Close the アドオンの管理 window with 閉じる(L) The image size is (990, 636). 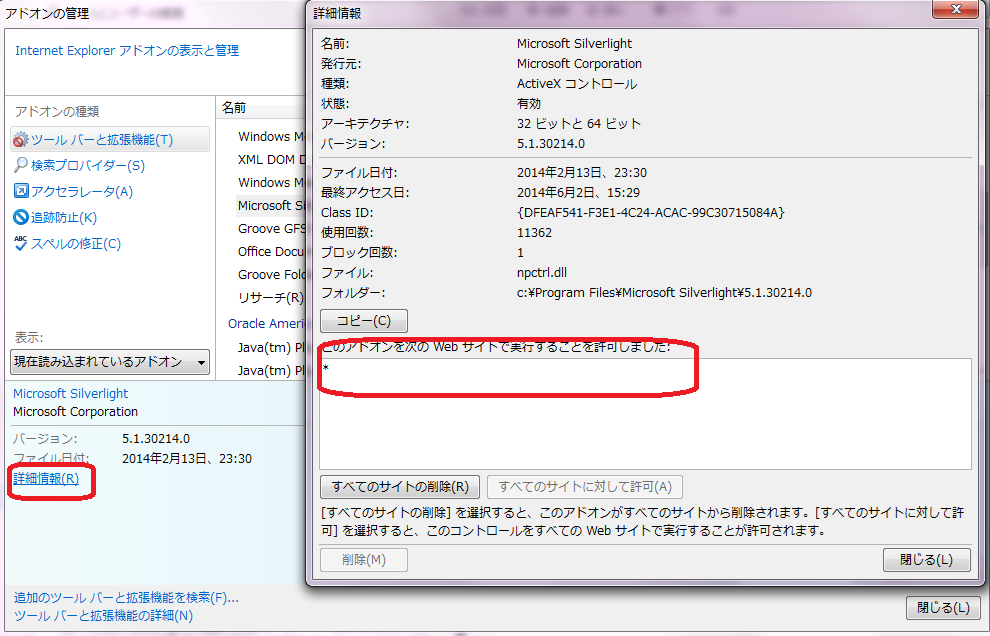click(x=943, y=608)
